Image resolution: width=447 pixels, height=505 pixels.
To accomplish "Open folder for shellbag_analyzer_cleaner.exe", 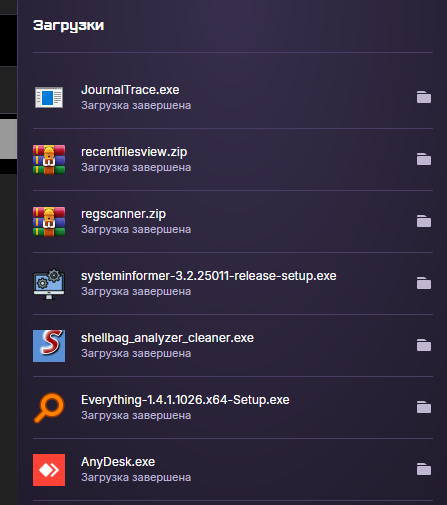I will click(x=424, y=345).
